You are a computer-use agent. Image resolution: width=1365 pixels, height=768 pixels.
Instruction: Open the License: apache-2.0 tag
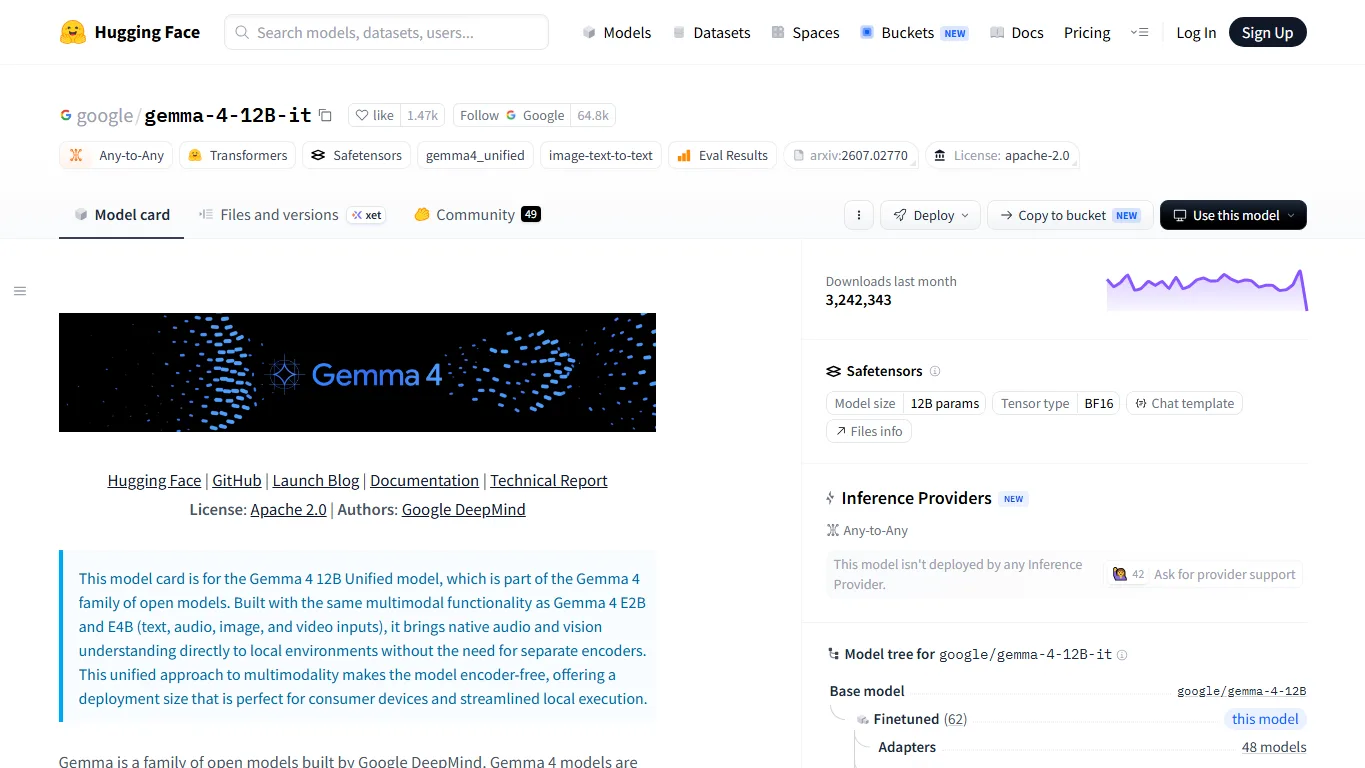(x=1002, y=155)
